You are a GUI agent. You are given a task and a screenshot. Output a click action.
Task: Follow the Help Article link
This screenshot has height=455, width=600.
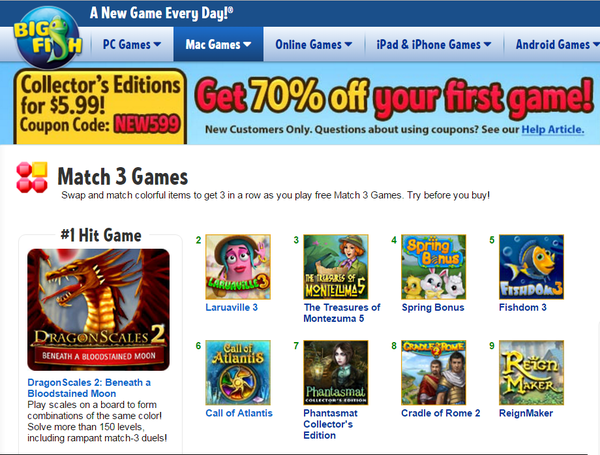click(x=553, y=129)
